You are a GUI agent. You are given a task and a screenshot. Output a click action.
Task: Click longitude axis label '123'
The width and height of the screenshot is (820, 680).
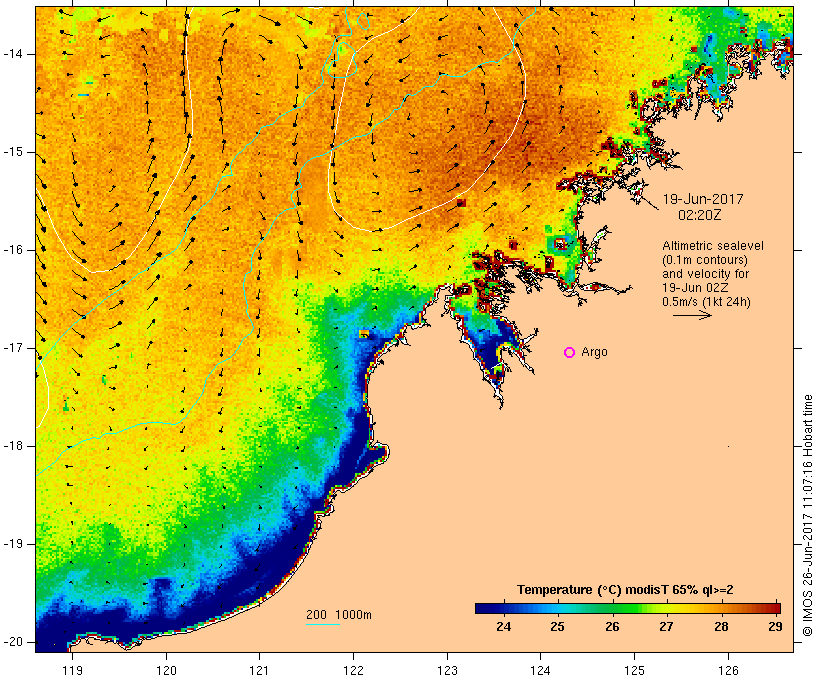447,670
